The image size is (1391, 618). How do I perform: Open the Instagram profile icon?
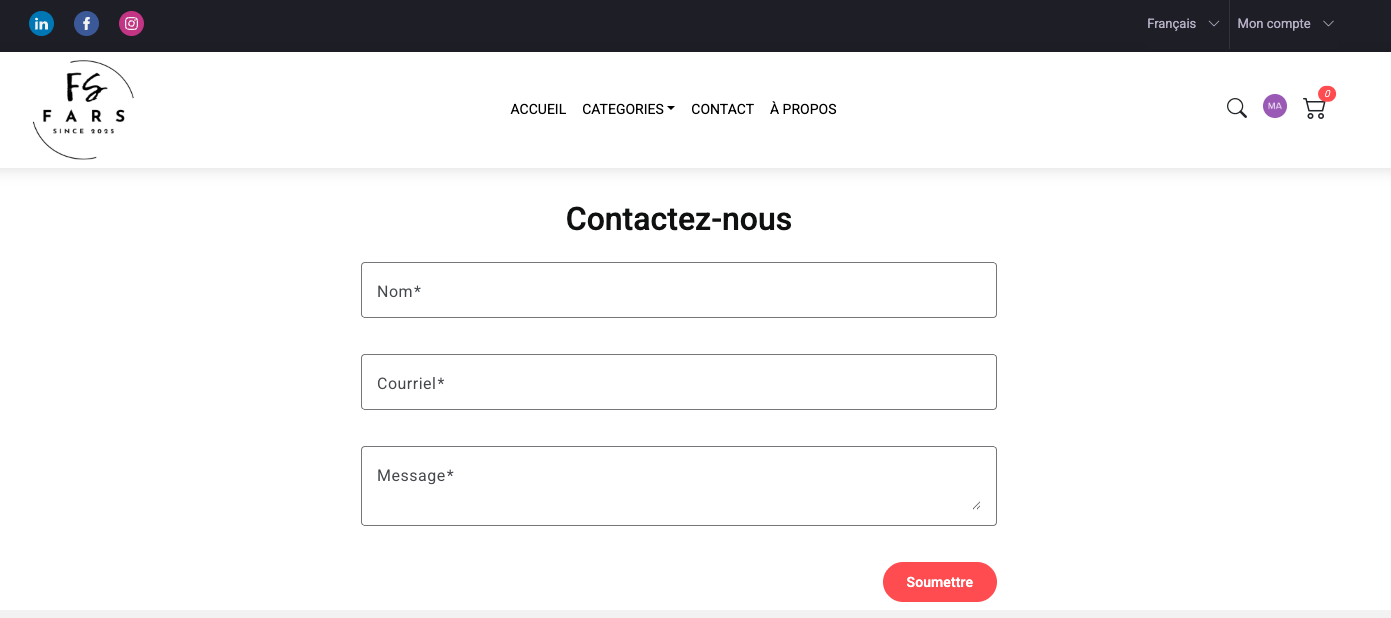131,24
